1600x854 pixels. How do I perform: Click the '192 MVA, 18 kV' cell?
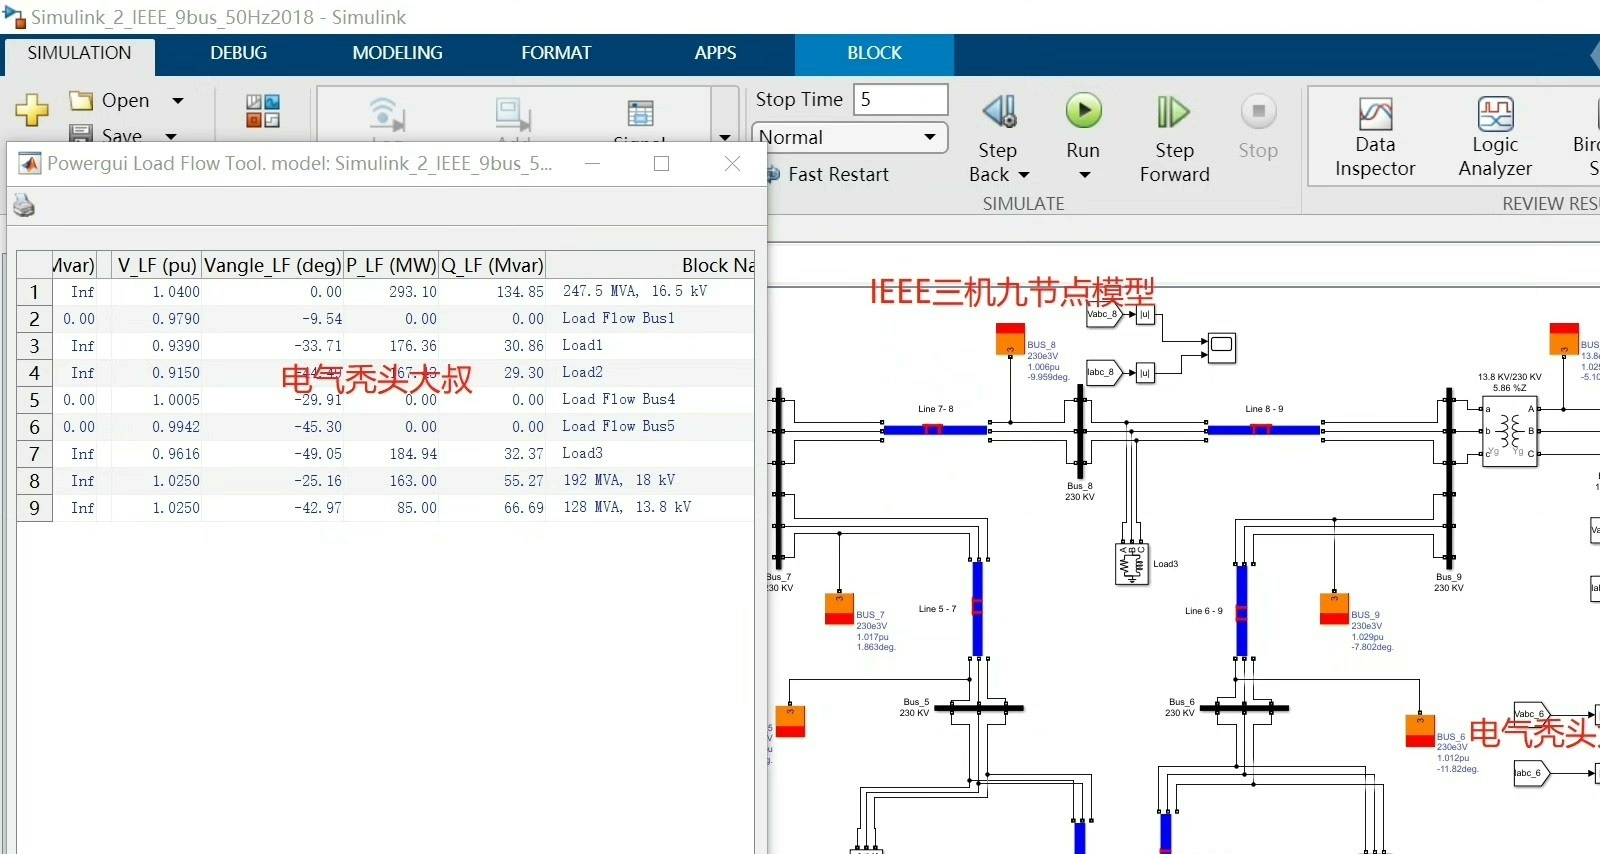pyautogui.click(x=651, y=481)
